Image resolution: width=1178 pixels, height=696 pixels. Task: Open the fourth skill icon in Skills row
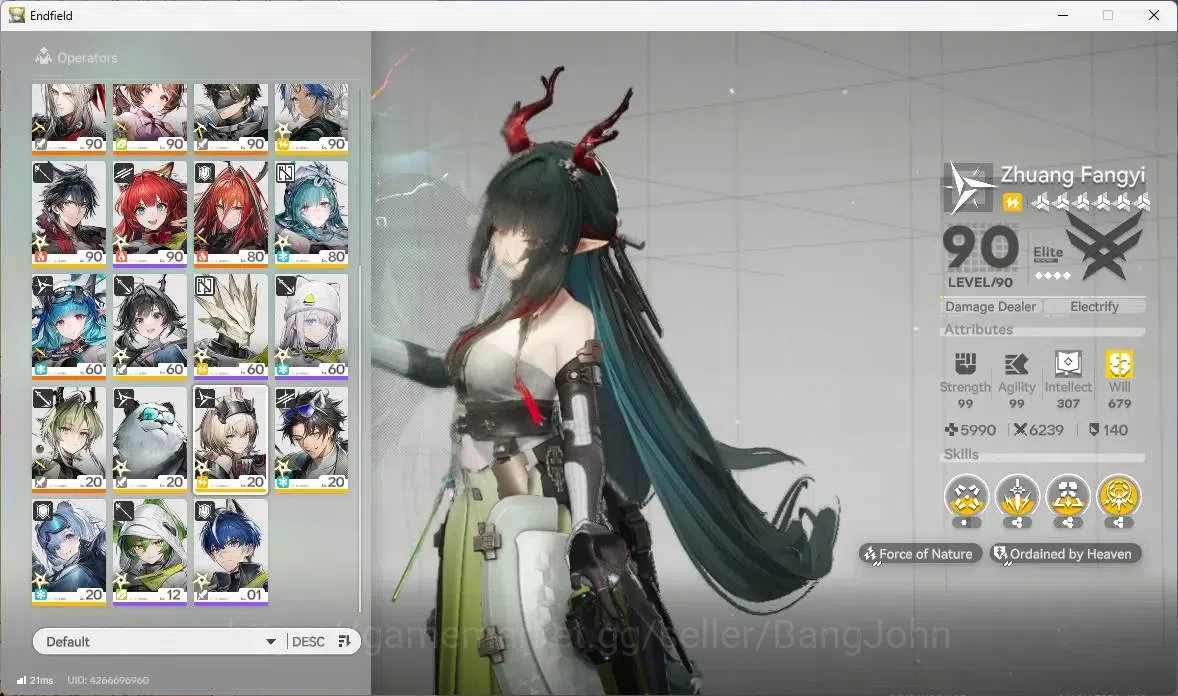1119,496
